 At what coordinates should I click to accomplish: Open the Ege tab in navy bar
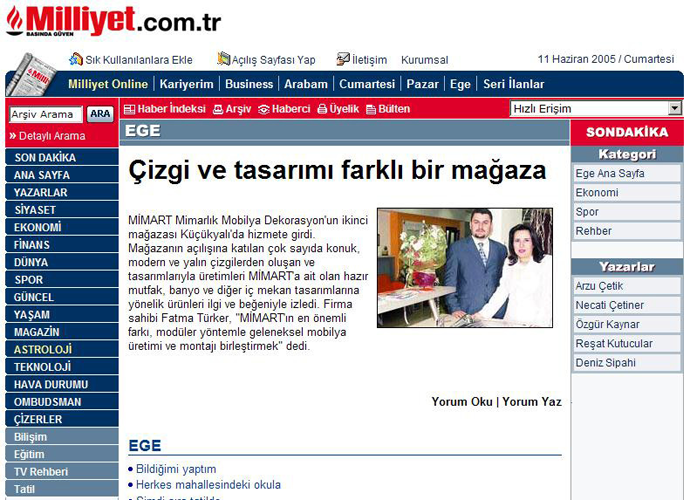(x=460, y=84)
